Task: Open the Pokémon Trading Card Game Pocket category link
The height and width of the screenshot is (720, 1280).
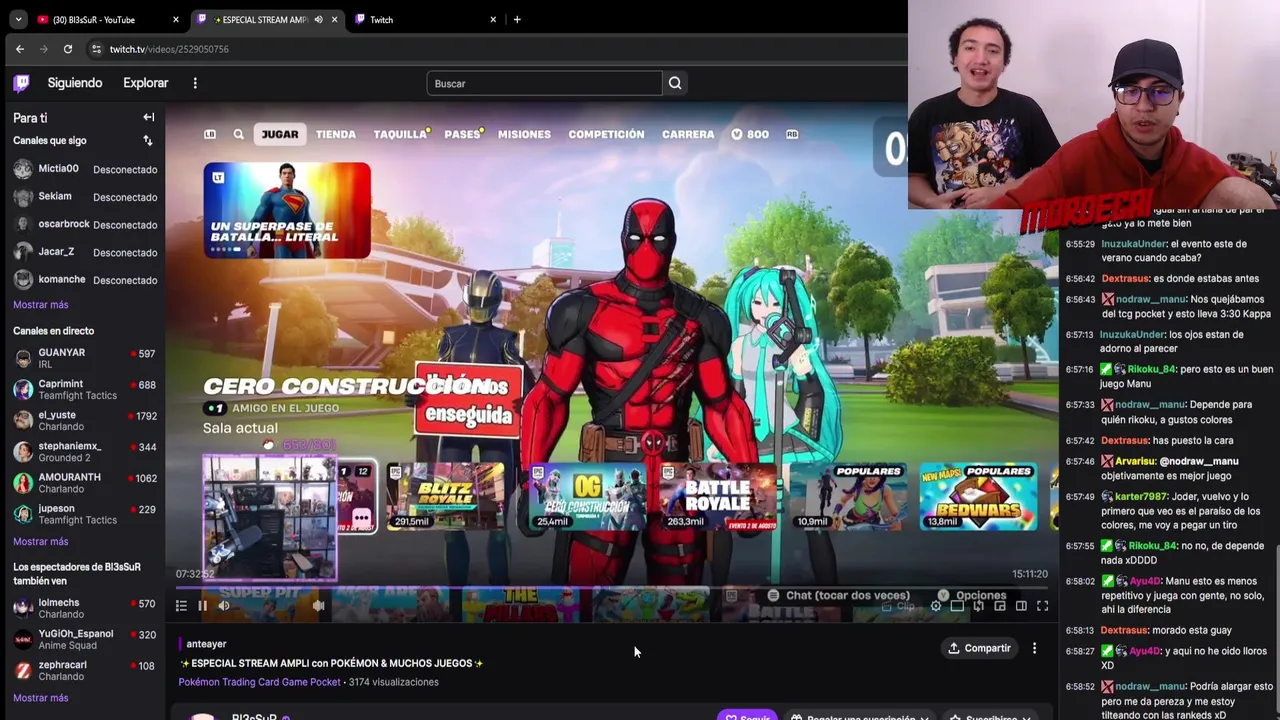Action: [x=260, y=682]
